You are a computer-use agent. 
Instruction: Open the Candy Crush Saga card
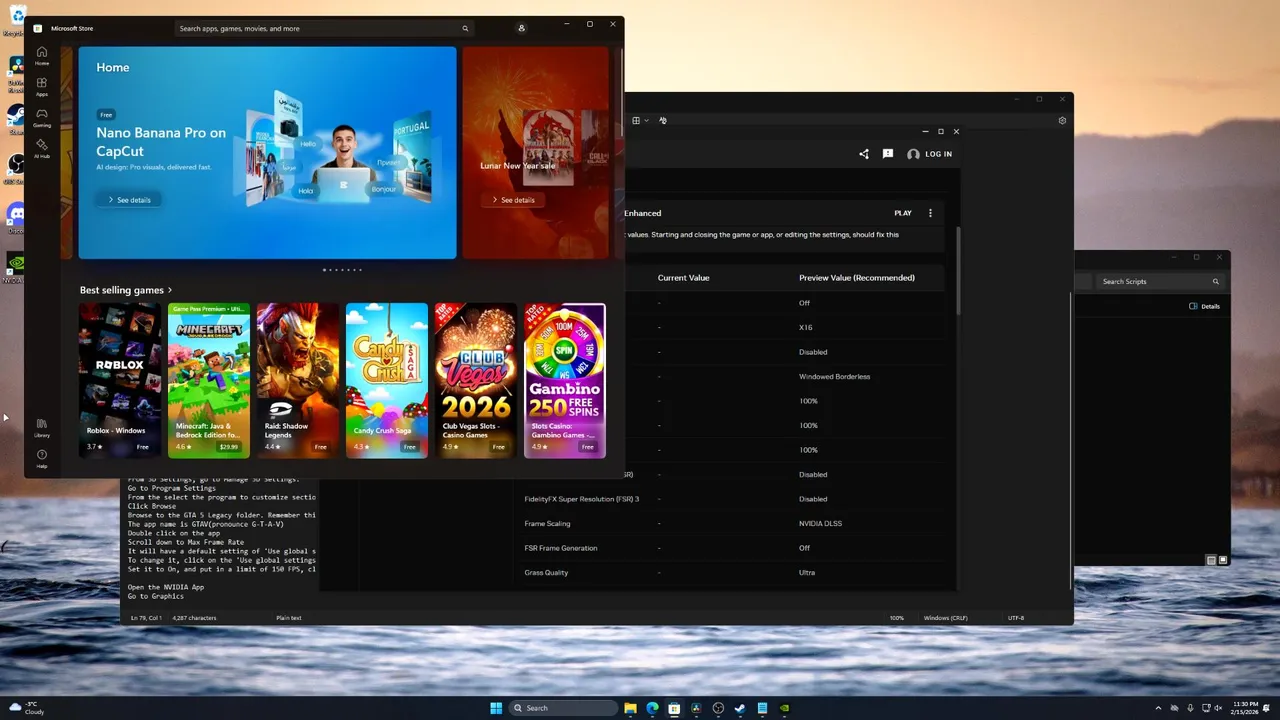(387, 380)
